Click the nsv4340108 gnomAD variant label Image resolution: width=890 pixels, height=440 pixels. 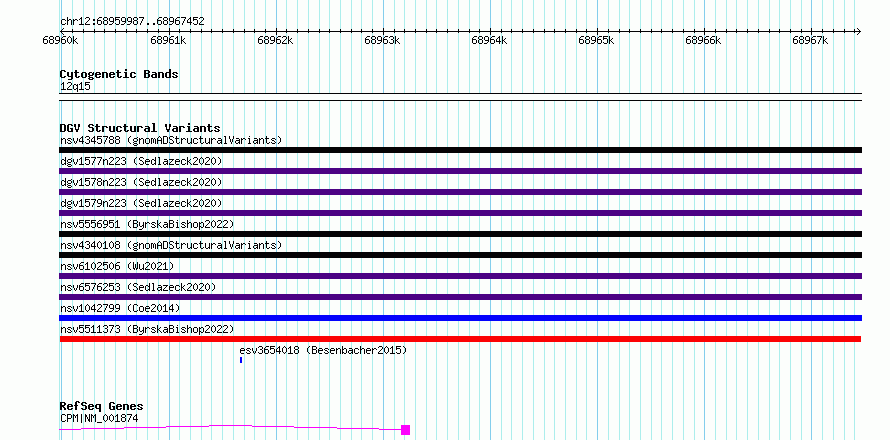171,245
